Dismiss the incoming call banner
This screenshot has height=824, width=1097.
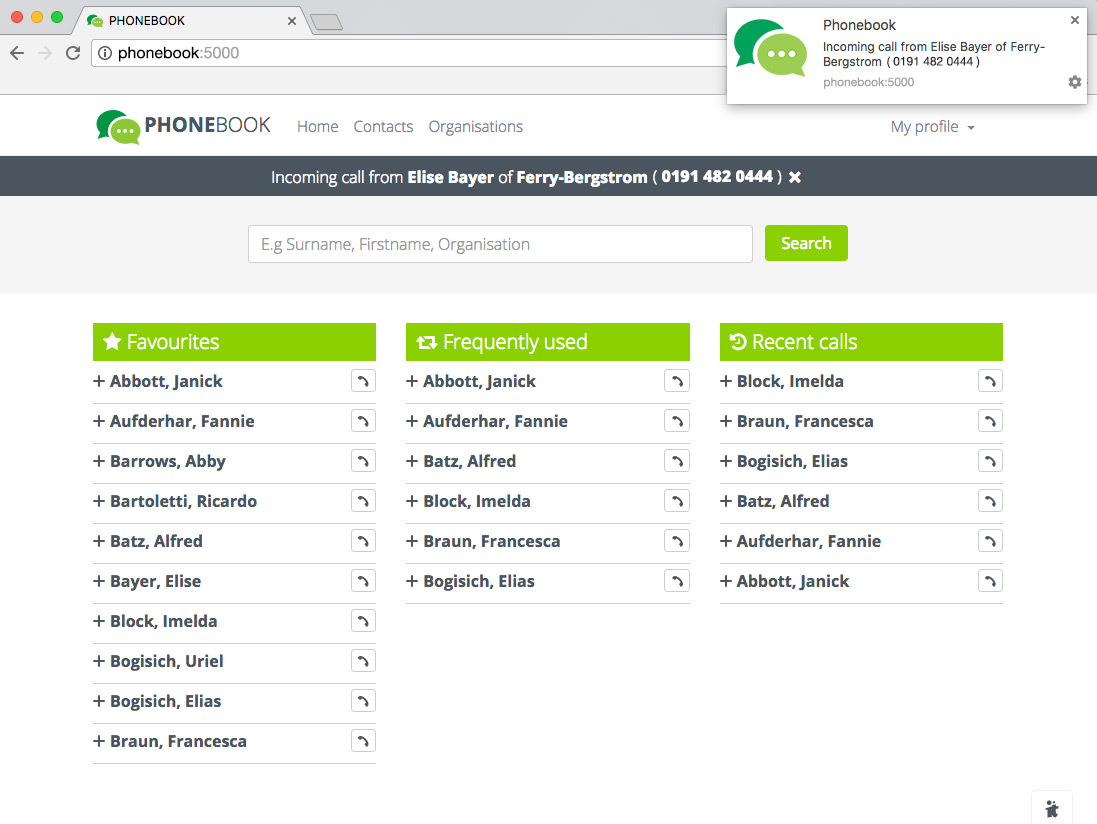pyautogui.click(x=795, y=177)
